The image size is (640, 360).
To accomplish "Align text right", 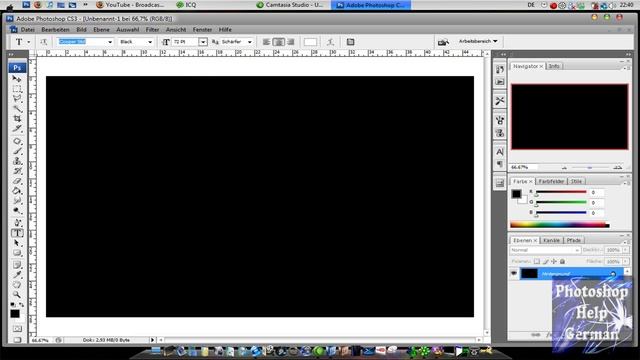I will [291, 42].
